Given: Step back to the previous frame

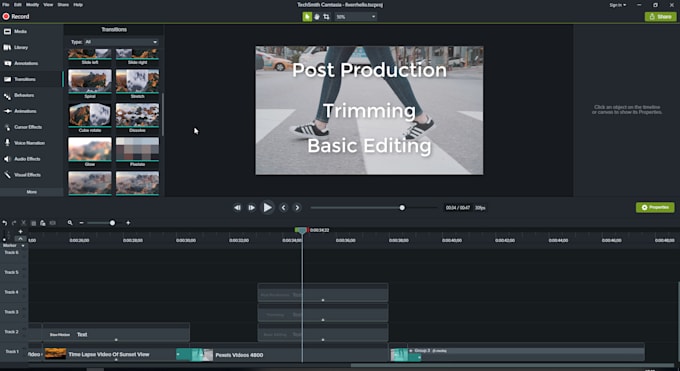Looking at the screenshot, I should click(237, 208).
